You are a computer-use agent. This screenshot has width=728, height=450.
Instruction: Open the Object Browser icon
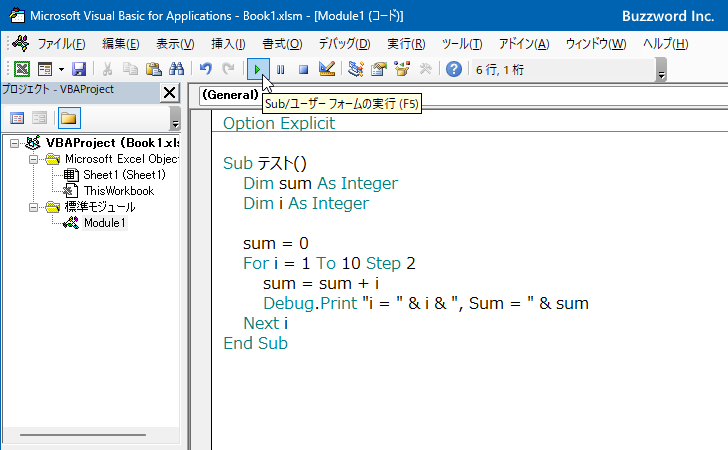(402, 69)
